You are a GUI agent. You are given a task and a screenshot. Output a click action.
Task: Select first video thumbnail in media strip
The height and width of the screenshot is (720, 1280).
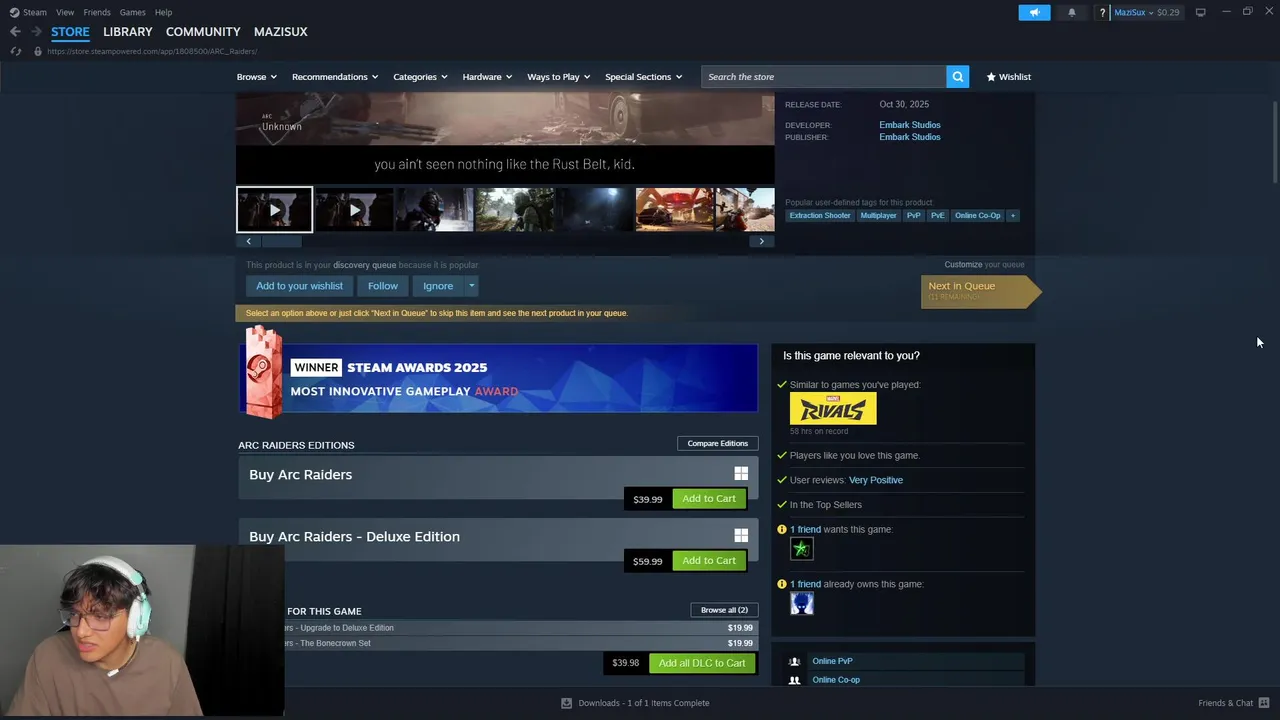[x=274, y=210]
